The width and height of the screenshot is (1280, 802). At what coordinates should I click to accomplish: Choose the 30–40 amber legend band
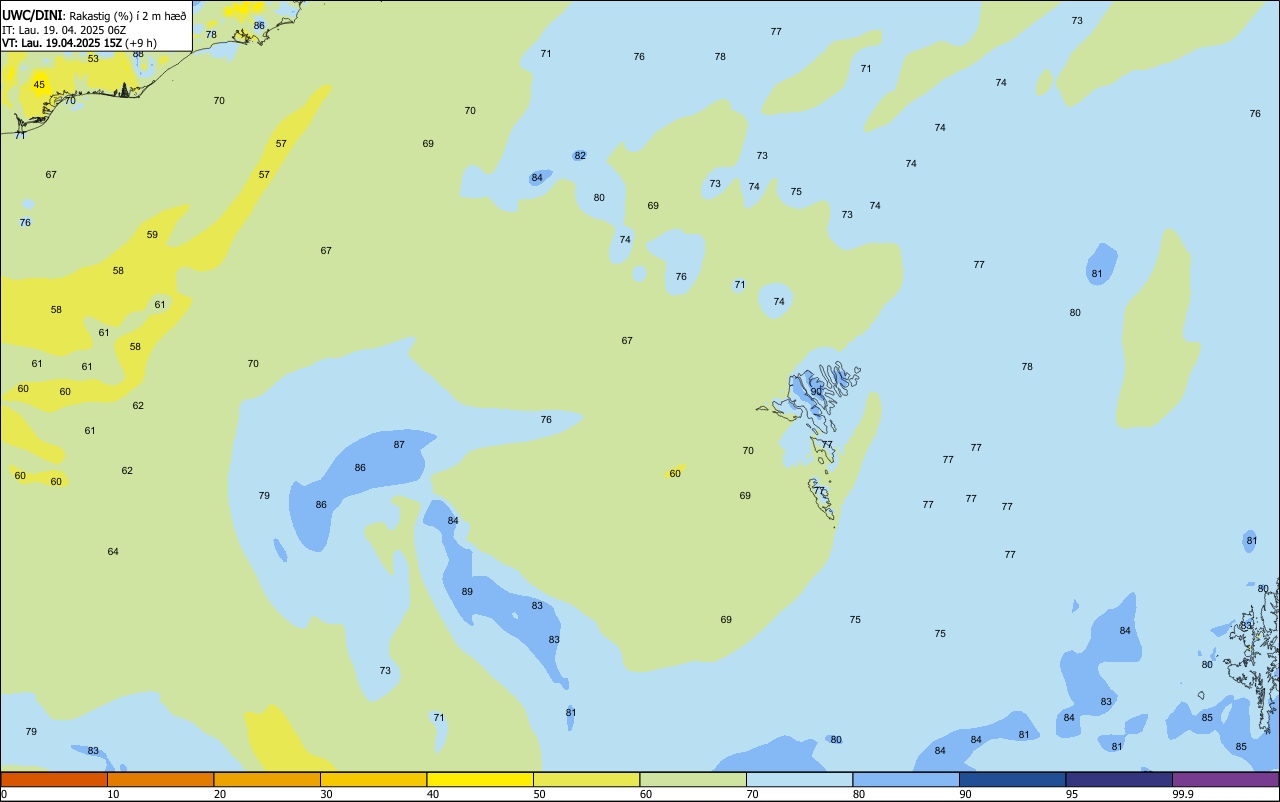[x=373, y=779]
